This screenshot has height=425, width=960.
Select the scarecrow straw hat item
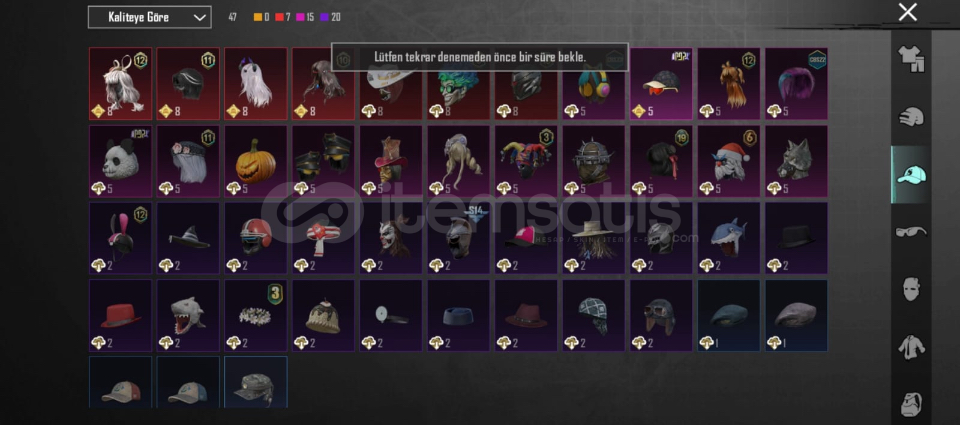[593, 238]
